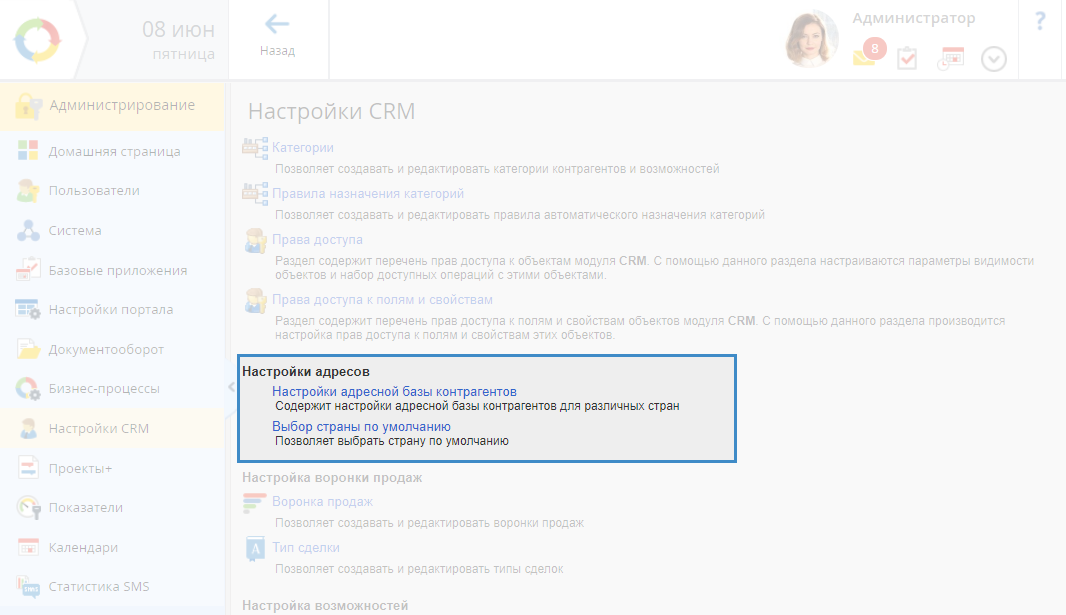Click the Проекты+ sidebar icon
Viewport: 1066px width, 615px height.
click(28, 468)
